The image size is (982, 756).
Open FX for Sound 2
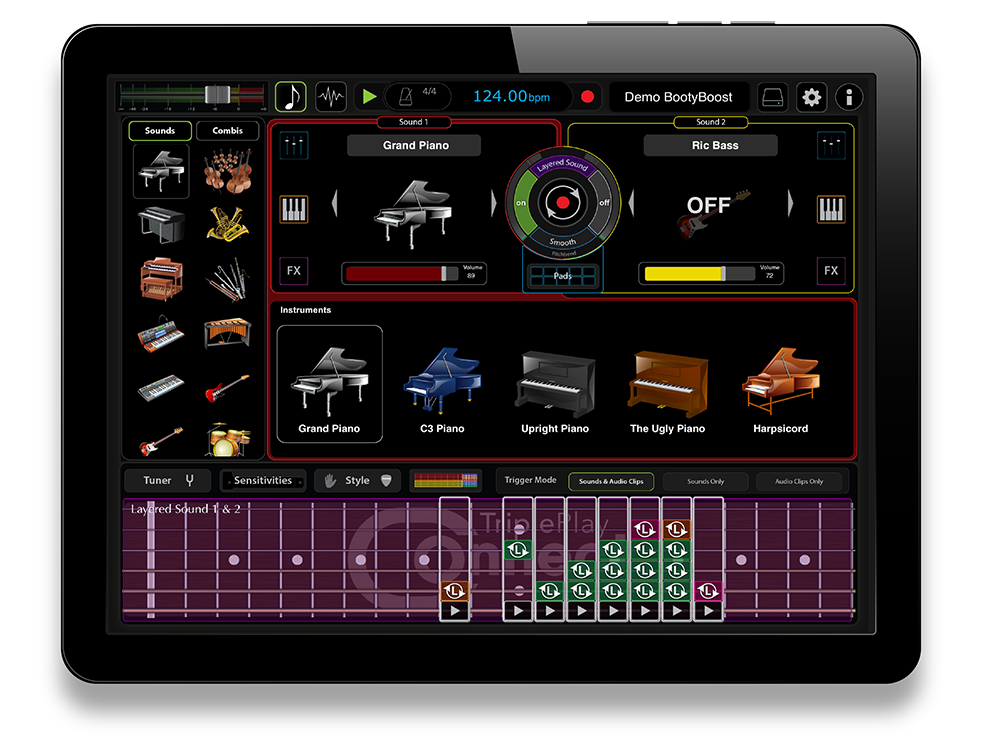[830, 271]
